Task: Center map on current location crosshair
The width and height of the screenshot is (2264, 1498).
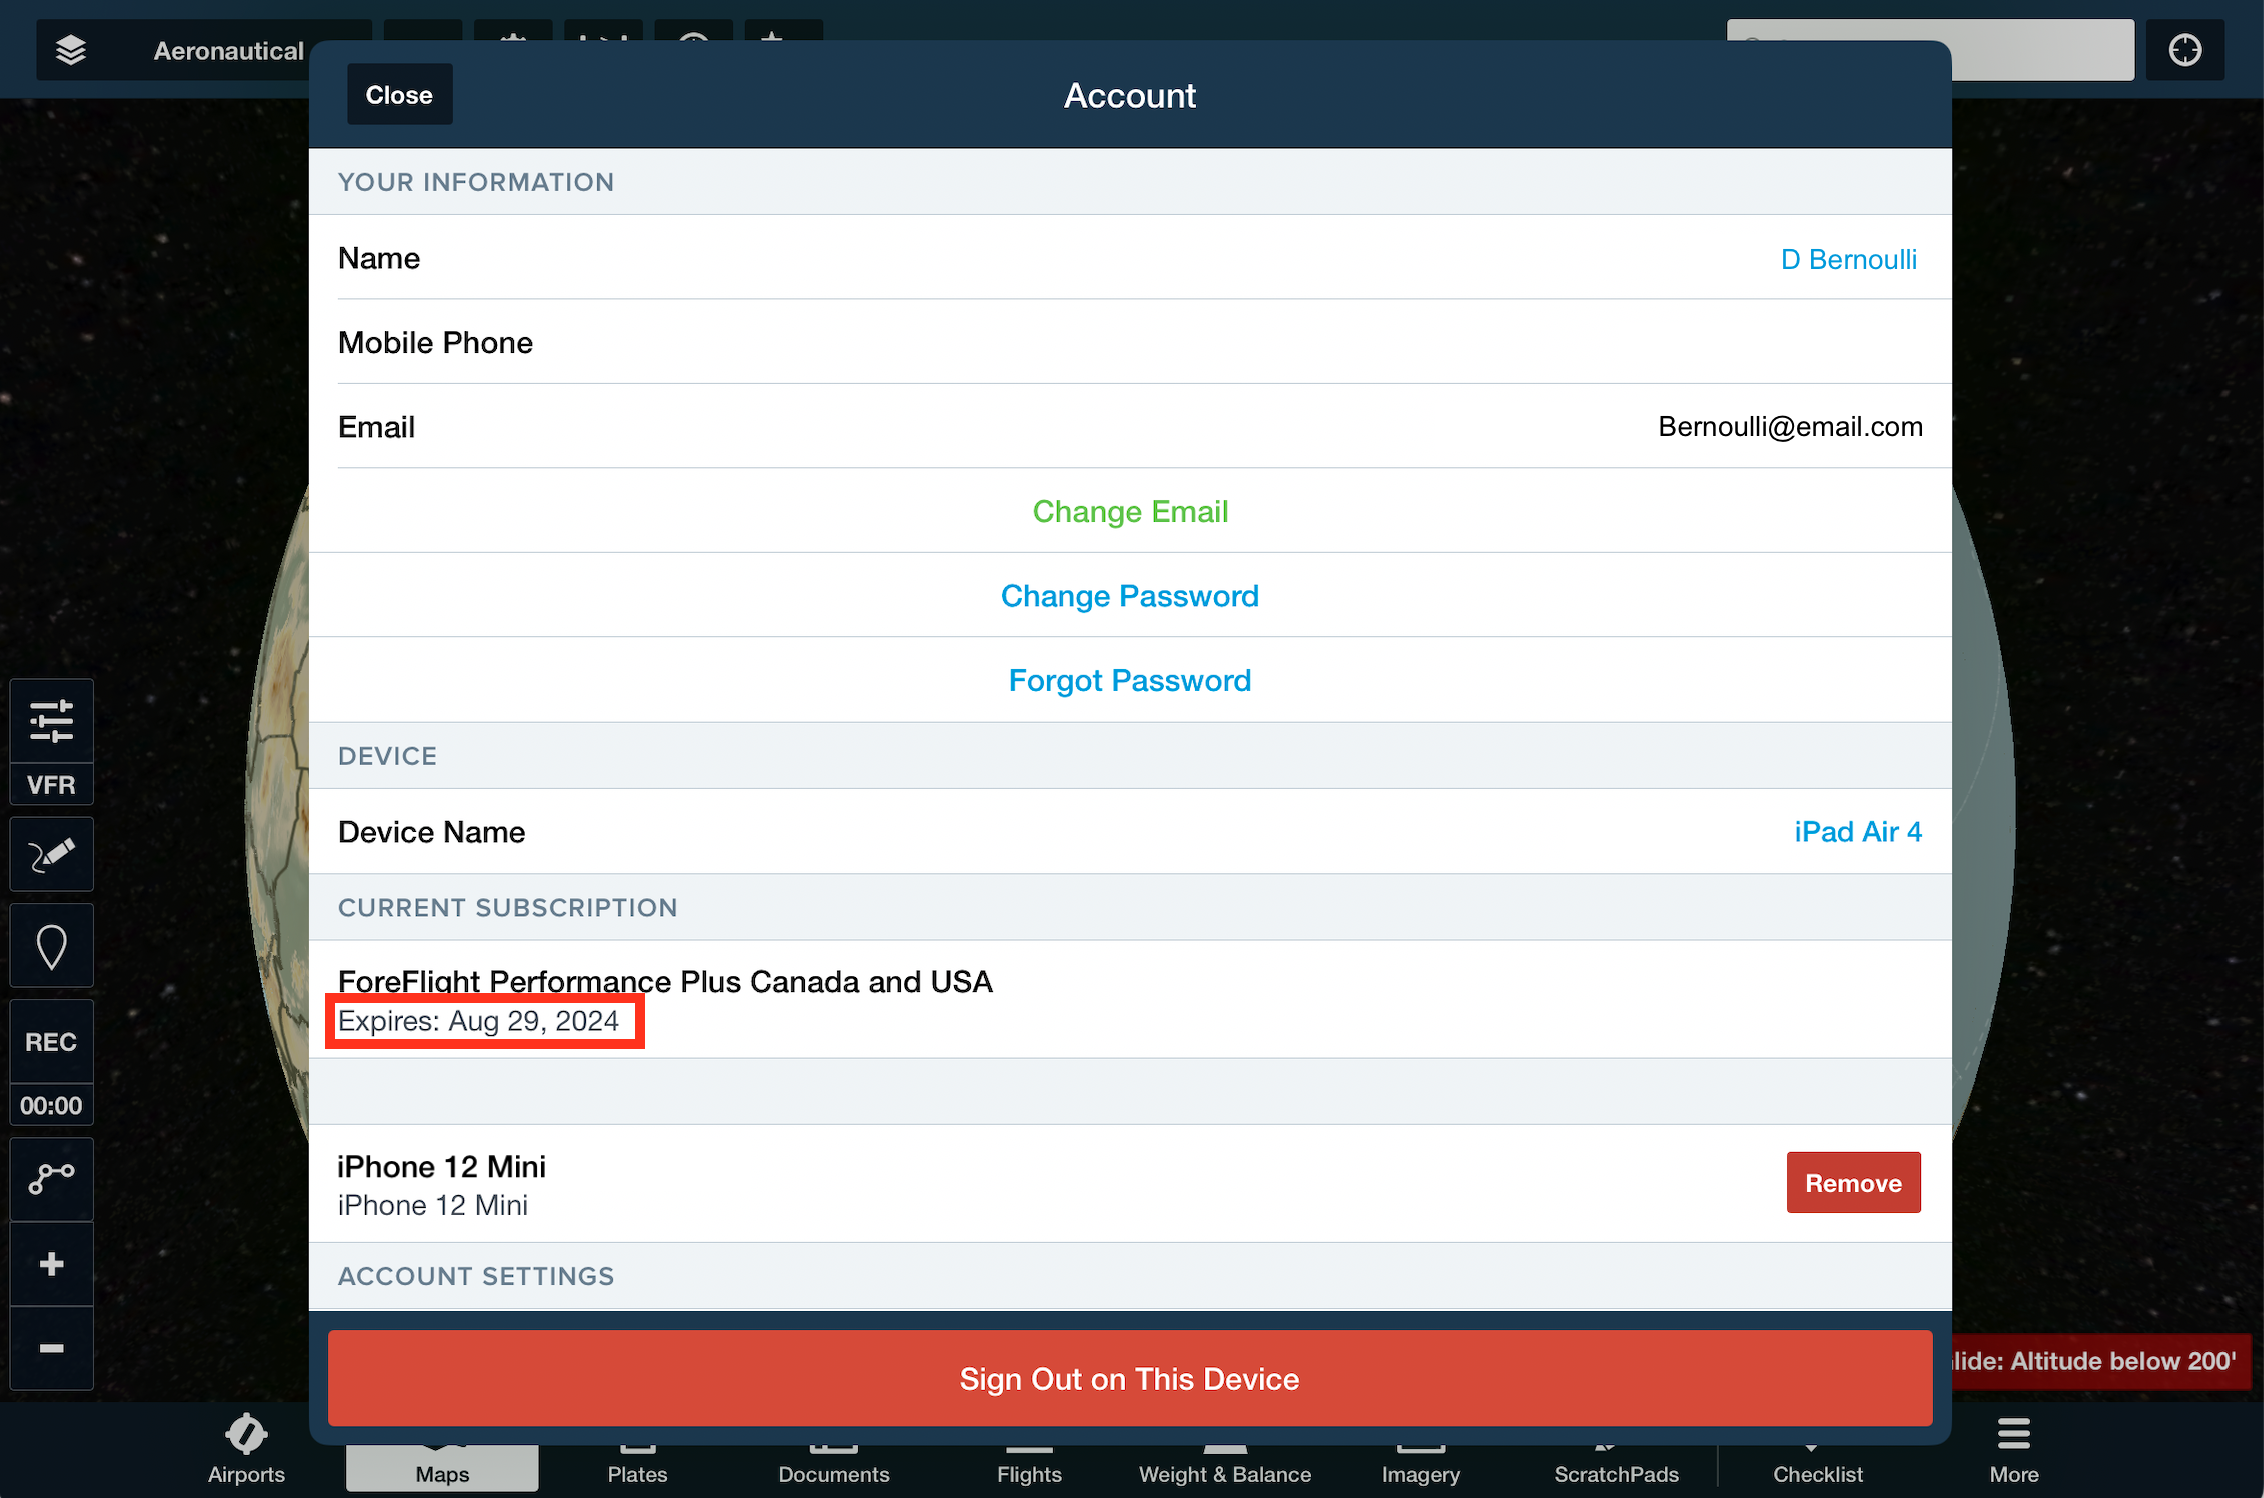Action: 2184,50
